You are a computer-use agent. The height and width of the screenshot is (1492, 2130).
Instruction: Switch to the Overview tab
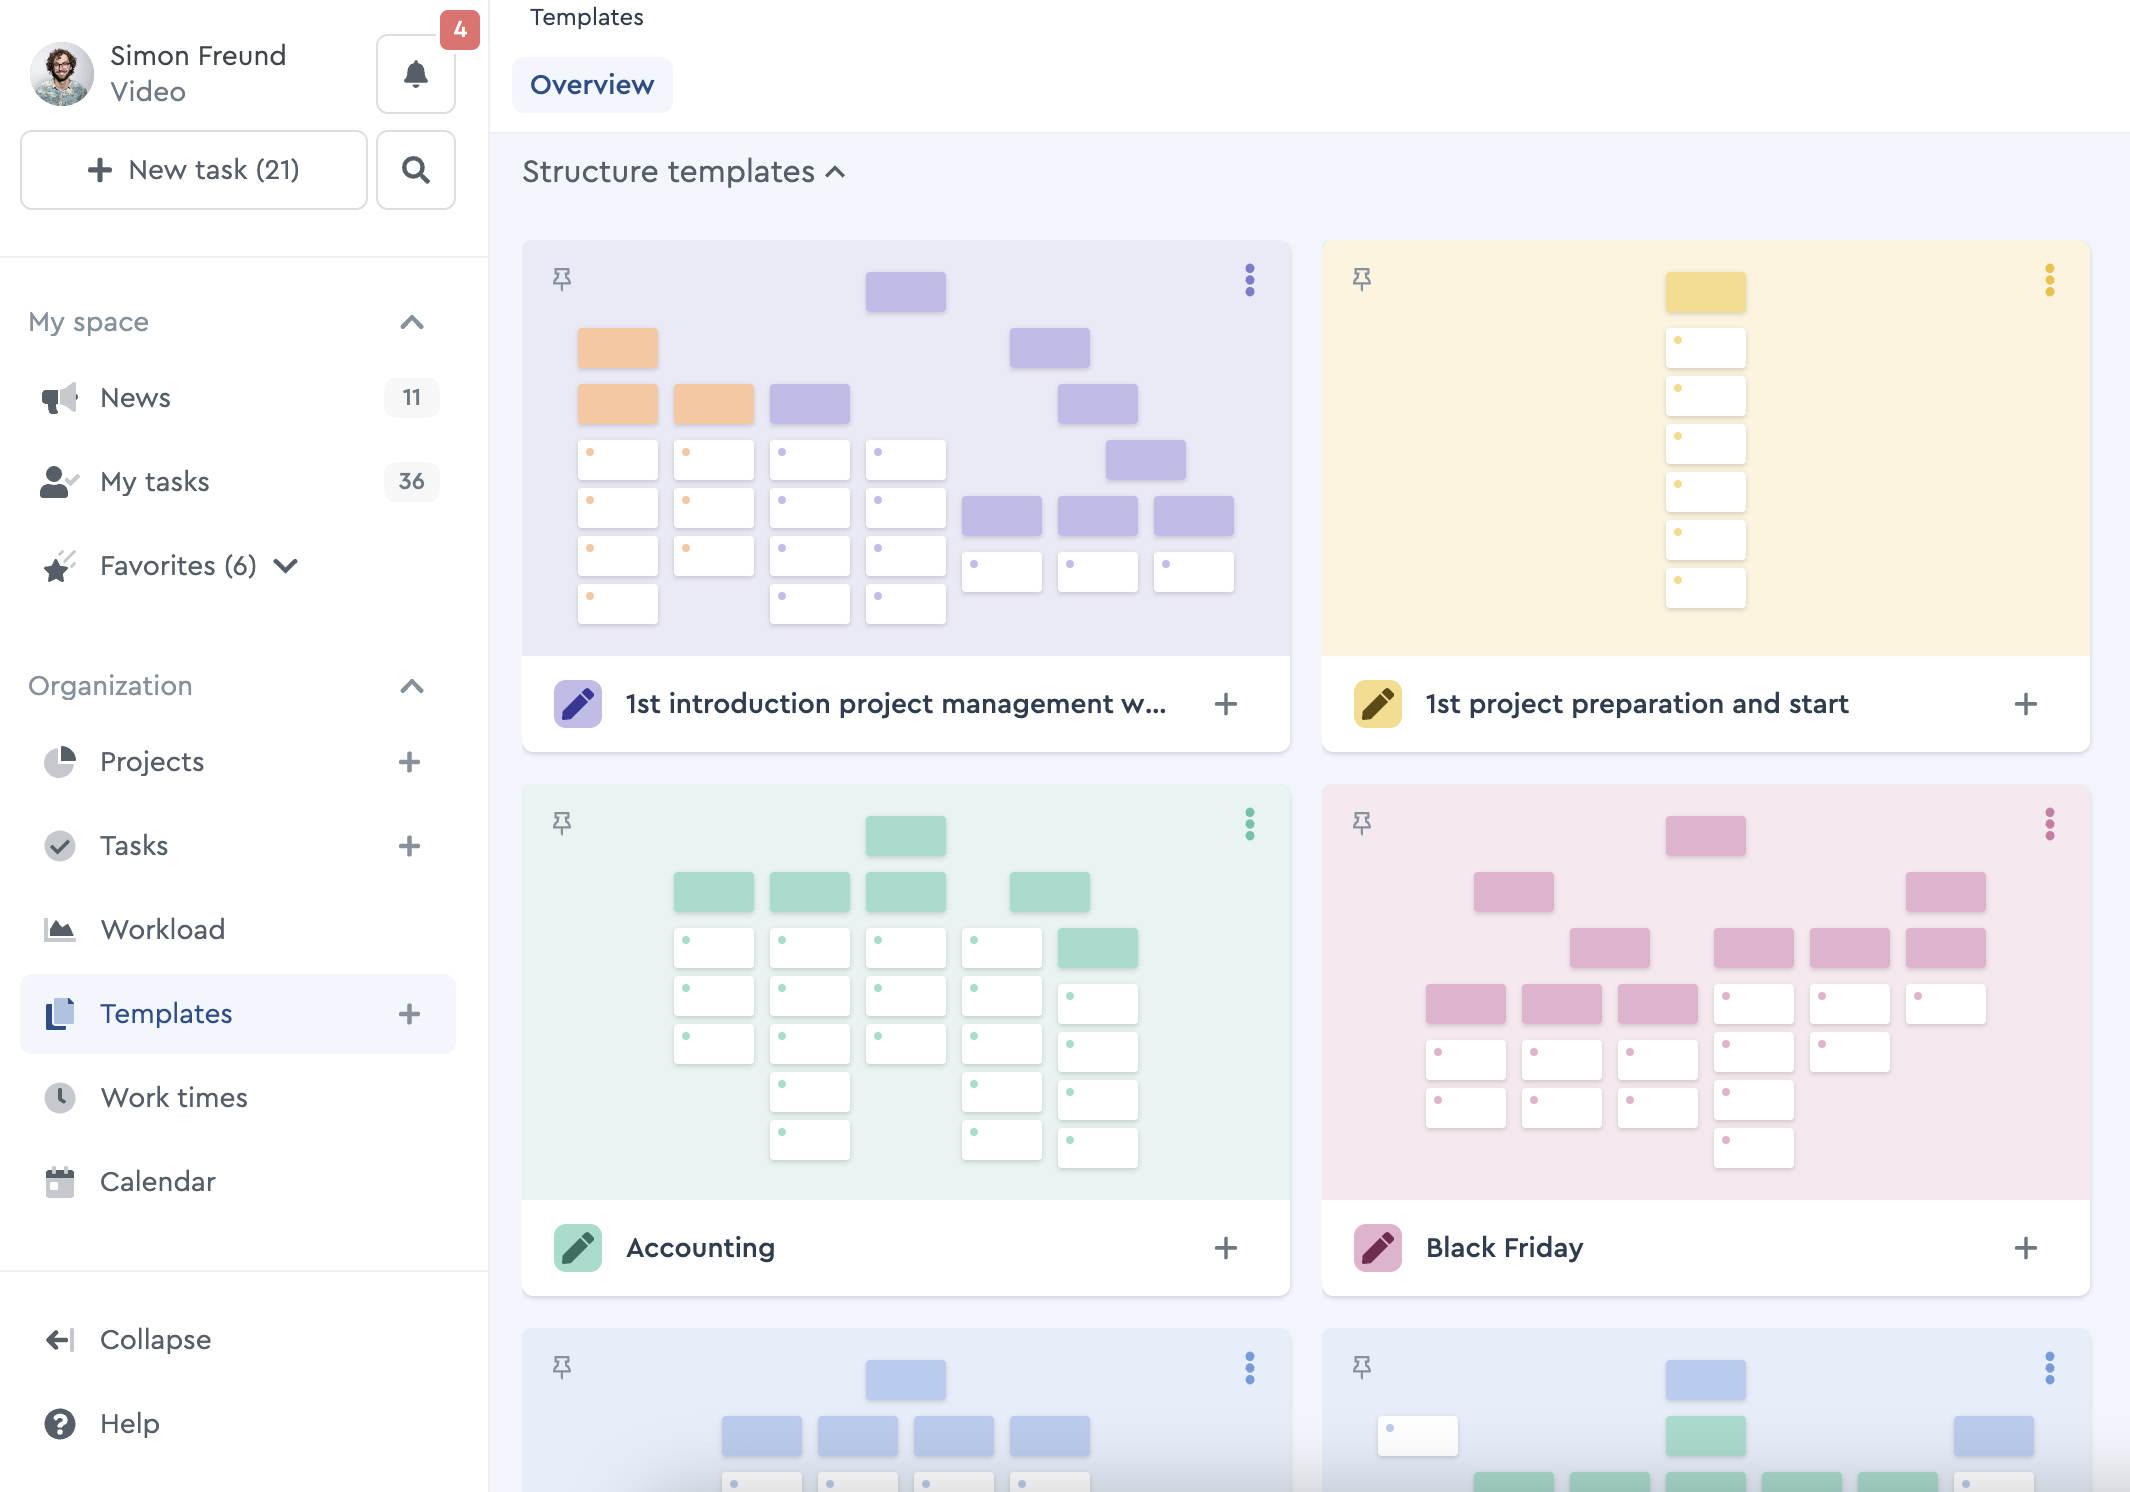[x=592, y=85]
